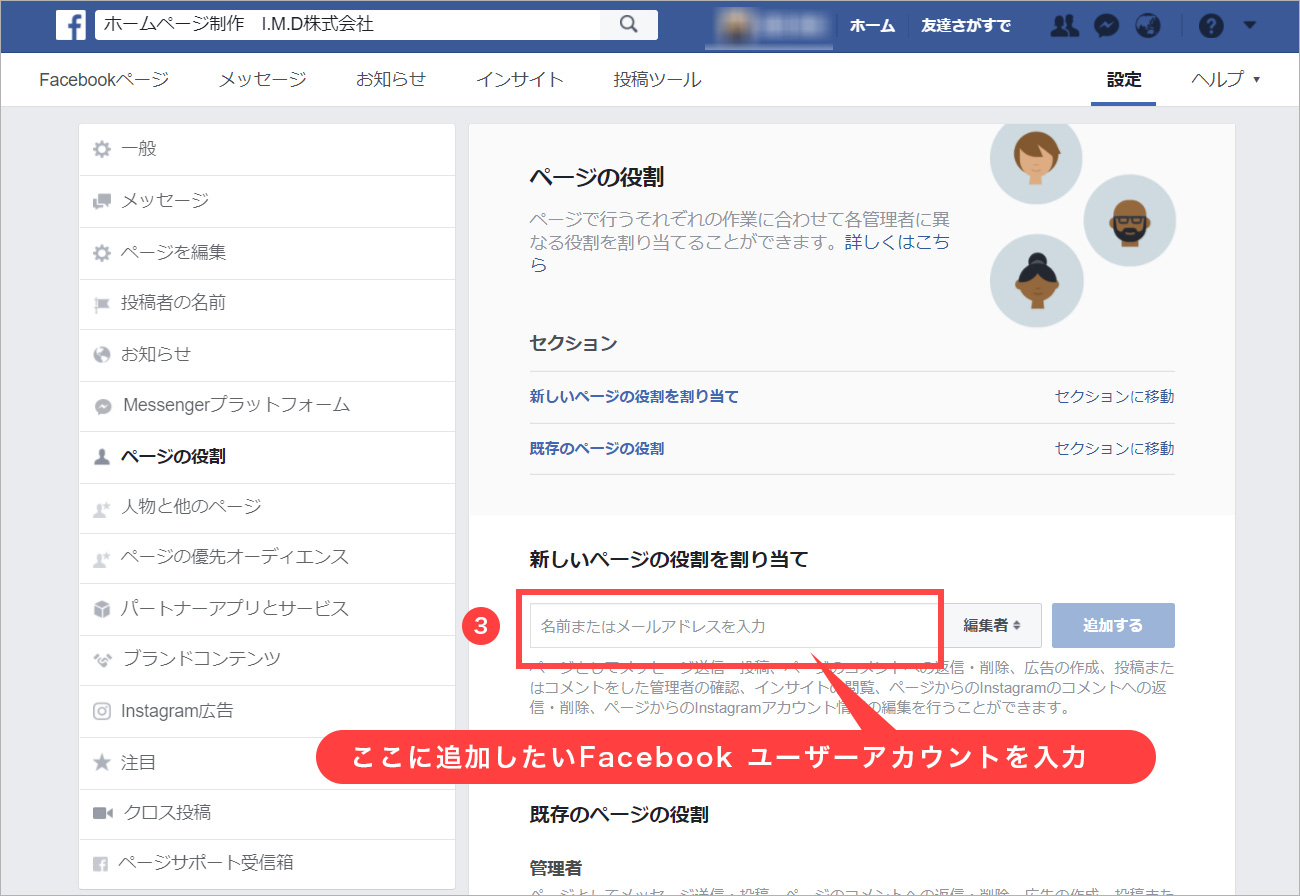The image size is (1300, 896).
Task: Click the ホーム link in top bar
Action: 872,26
